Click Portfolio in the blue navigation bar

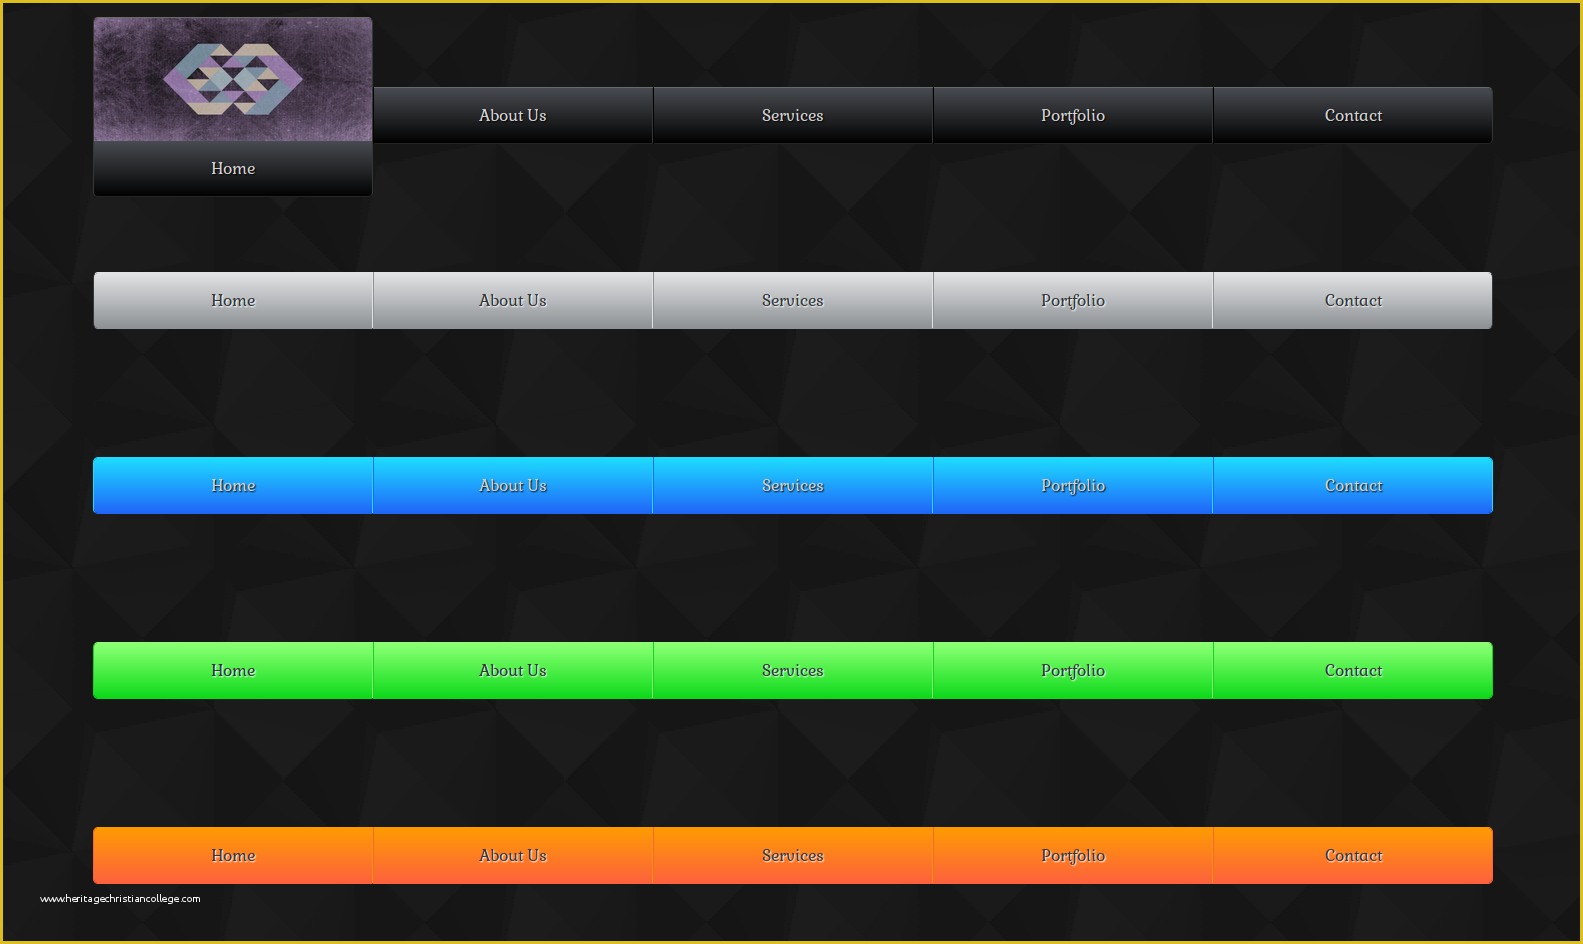point(1073,485)
